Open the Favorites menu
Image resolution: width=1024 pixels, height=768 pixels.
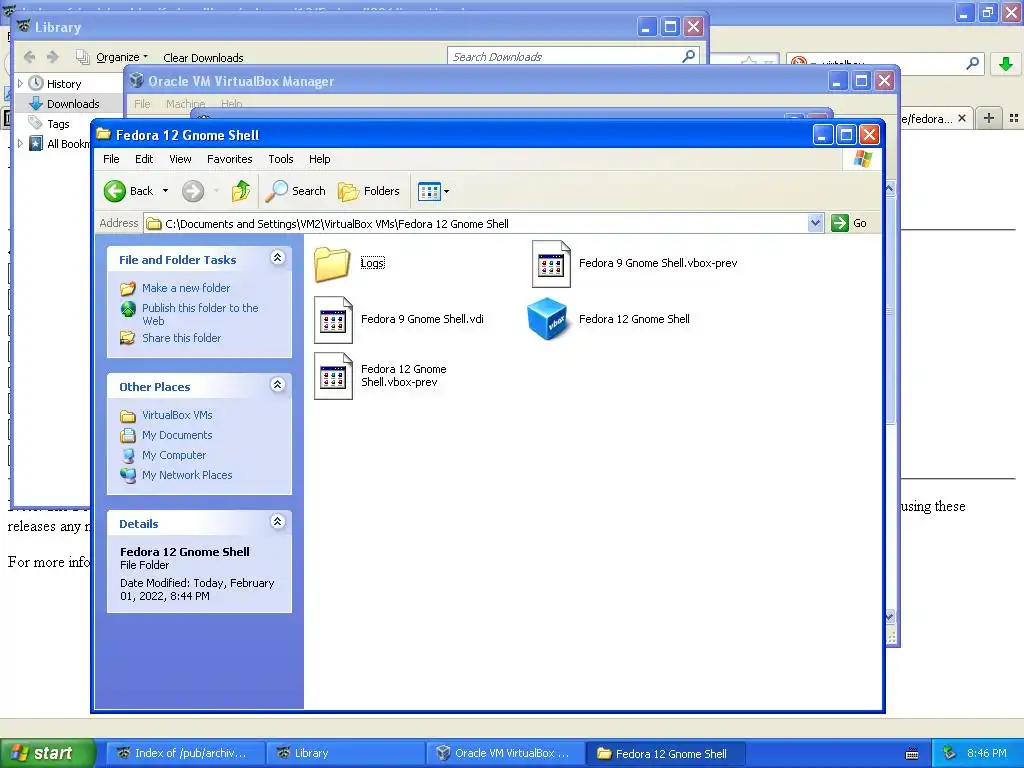click(x=229, y=159)
